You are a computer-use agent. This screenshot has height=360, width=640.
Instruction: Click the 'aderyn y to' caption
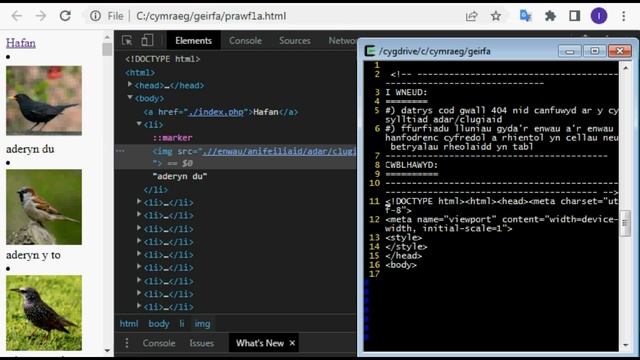point(33,255)
